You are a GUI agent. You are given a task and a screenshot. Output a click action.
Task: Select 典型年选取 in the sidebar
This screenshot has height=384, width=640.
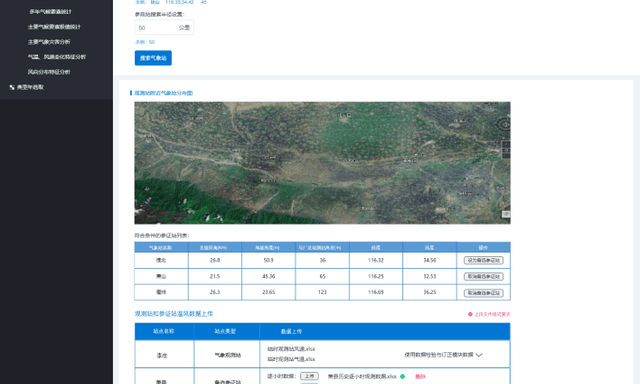[x=30, y=87]
